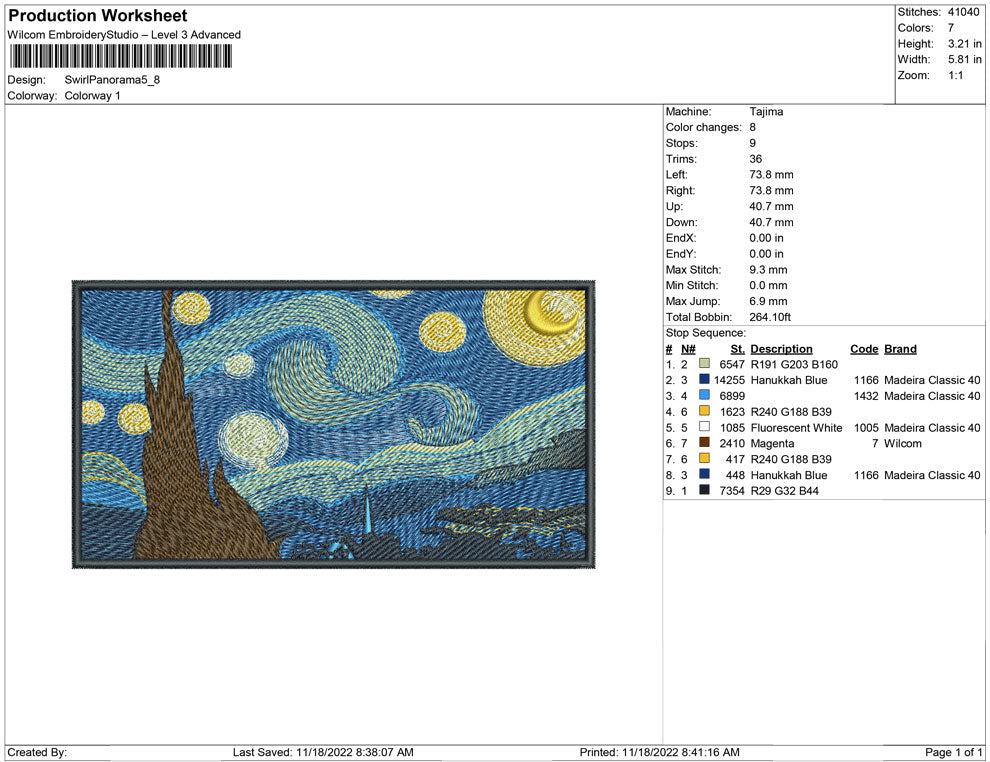Click the Max Jump value 6.9 mm

pyautogui.click(x=768, y=301)
